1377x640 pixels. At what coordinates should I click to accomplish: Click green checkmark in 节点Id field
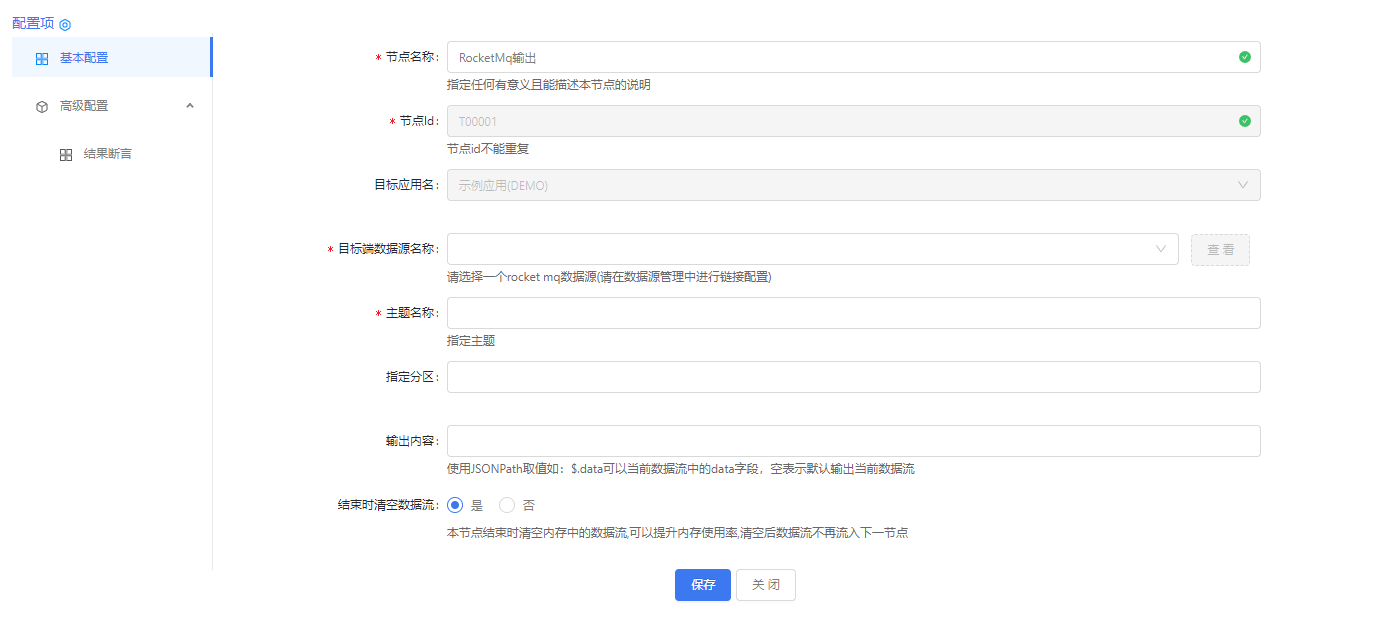[1244, 121]
